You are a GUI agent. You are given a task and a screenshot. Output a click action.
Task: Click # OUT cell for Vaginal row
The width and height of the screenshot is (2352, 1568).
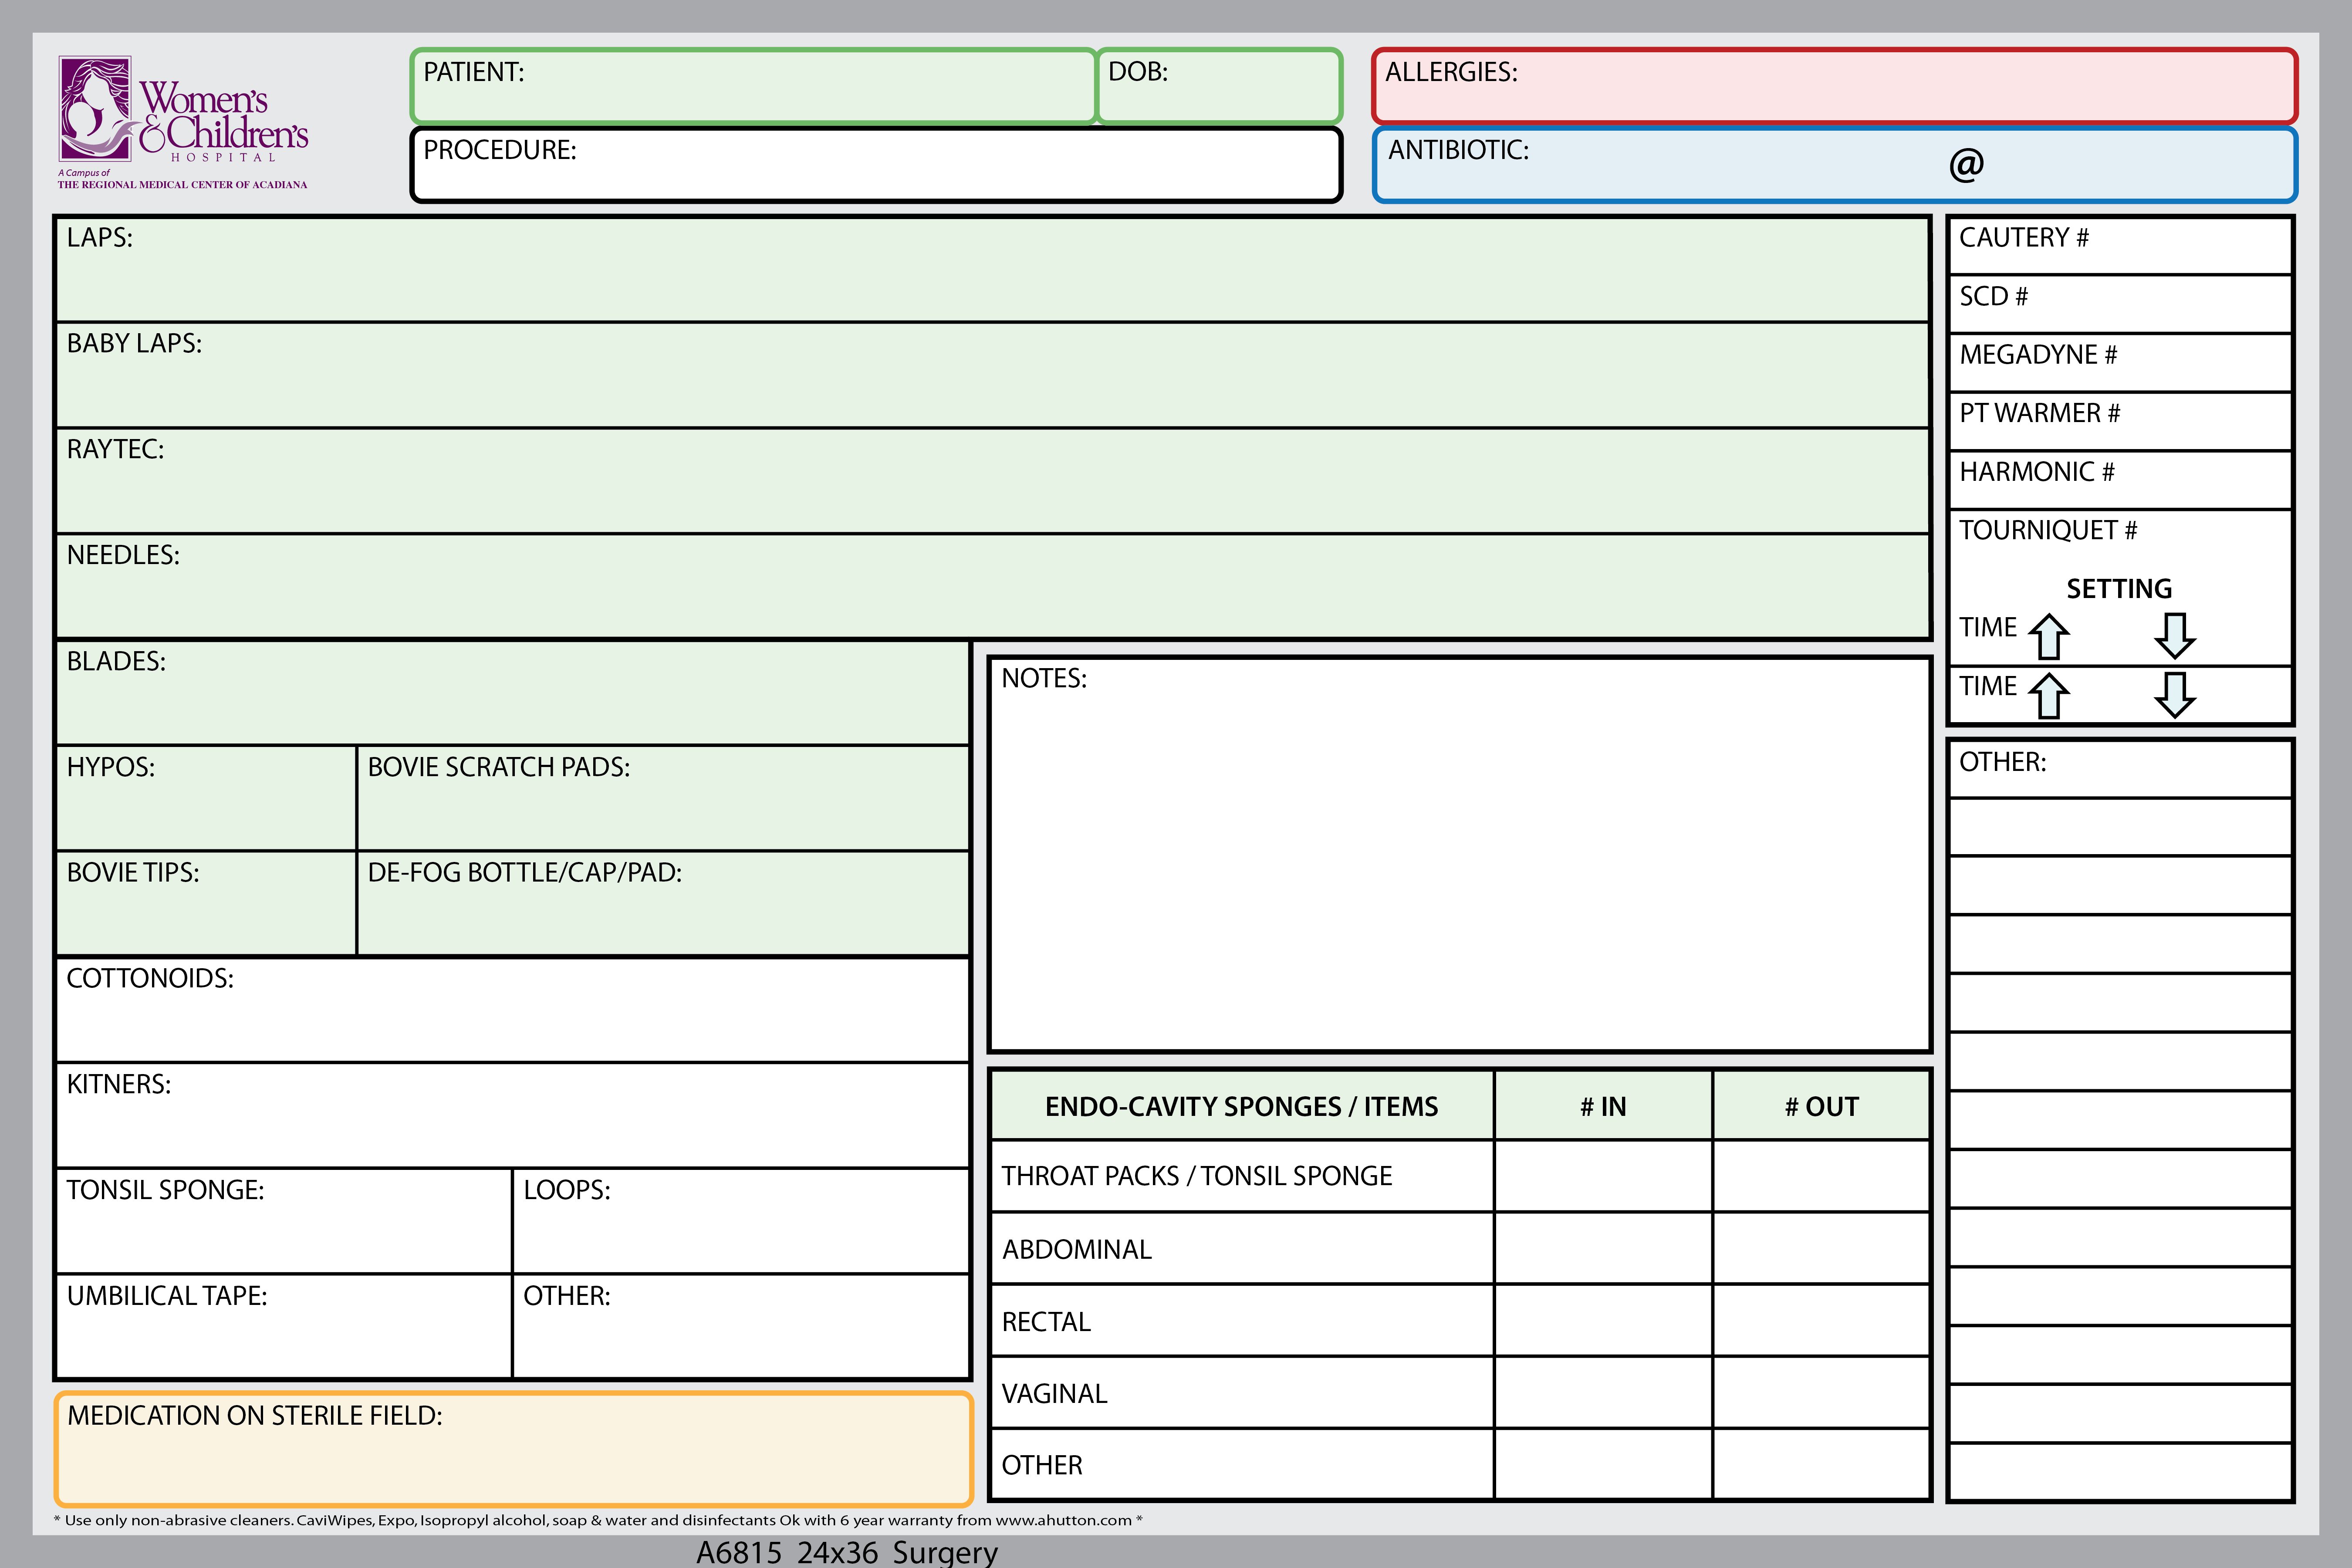click(x=1821, y=1392)
